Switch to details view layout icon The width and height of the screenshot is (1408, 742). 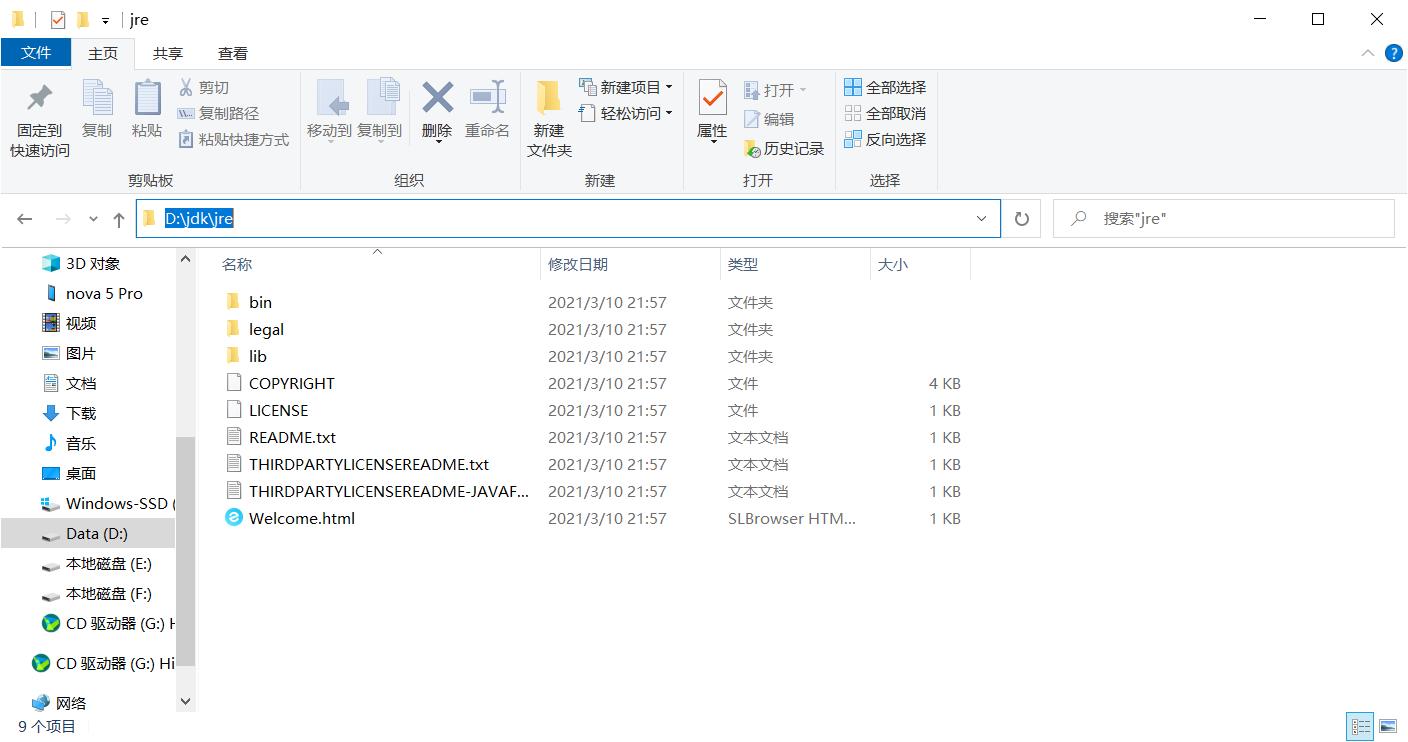pos(1361,726)
